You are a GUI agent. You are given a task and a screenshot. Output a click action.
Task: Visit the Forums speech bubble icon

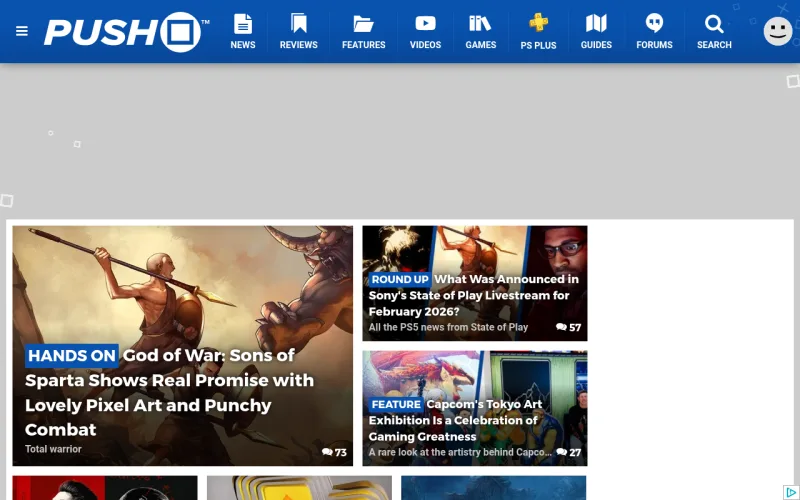coord(654,24)
